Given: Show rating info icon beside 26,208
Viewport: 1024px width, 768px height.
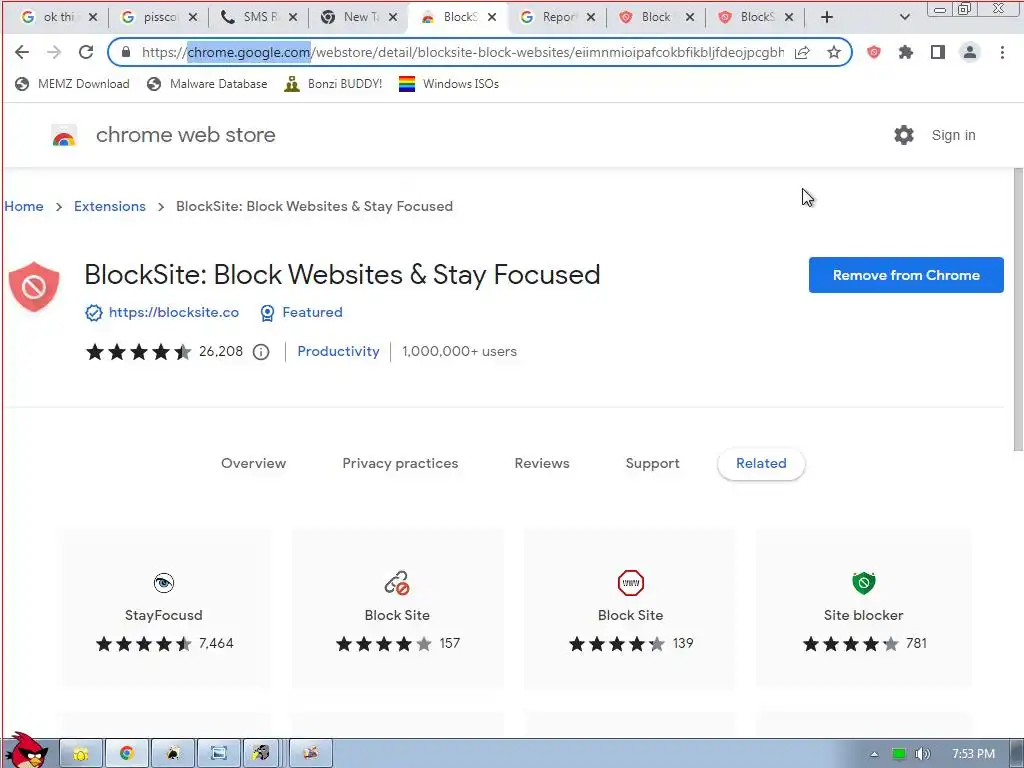Looking at the screenshot, I should [261, 352].
